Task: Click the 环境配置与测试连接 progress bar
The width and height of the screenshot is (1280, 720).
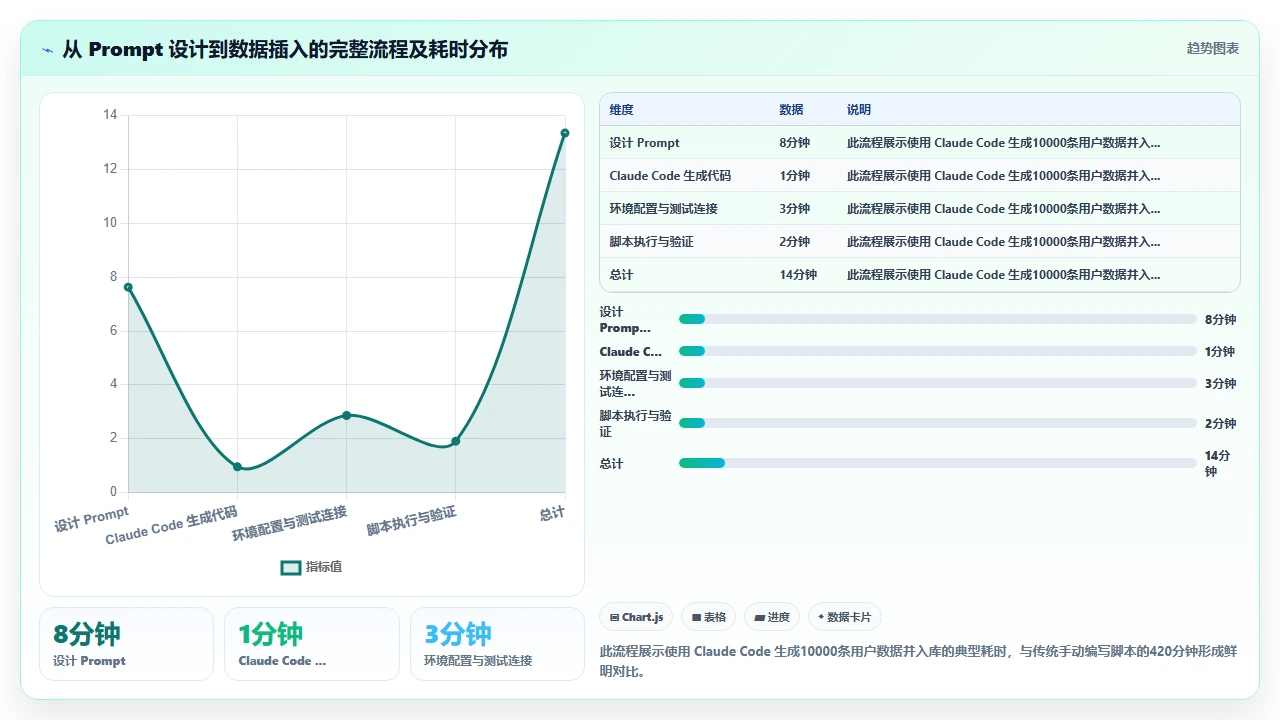Action: pyautogui.click(x=937, y=383)
